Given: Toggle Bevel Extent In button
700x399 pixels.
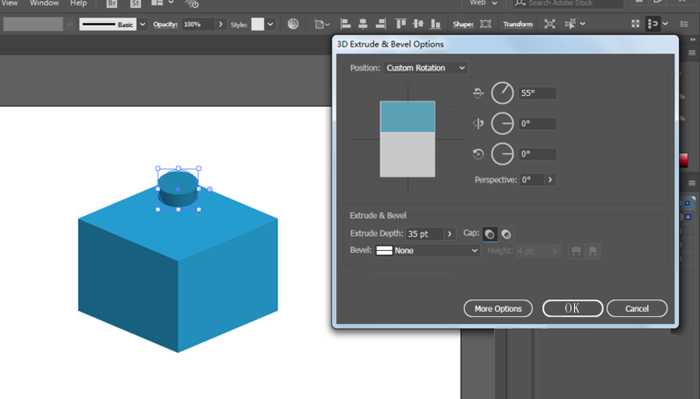Looking at the screenshot, I should (x=593, y=251).
